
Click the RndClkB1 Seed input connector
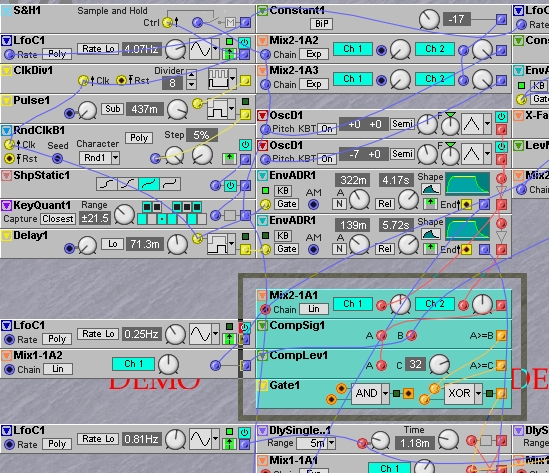[x=57, y=159]
